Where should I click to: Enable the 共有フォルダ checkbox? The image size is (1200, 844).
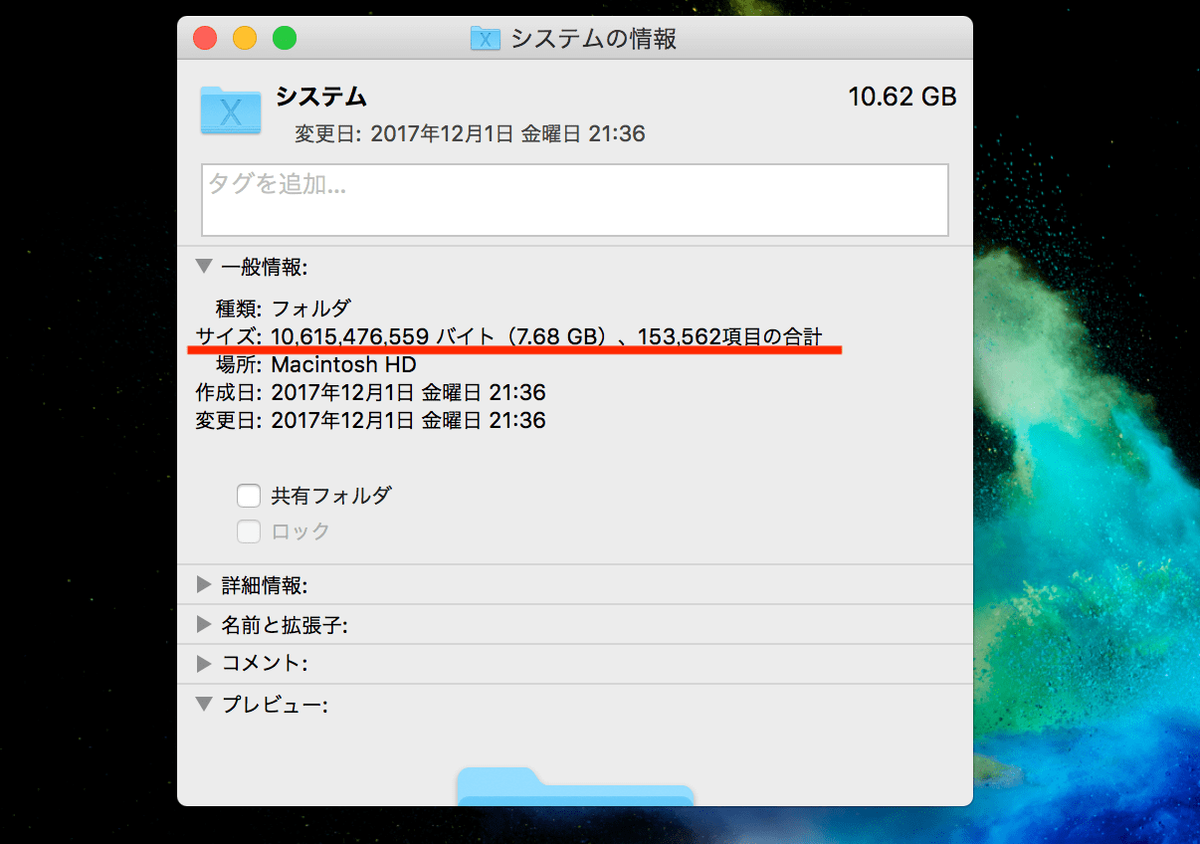click(x=249, y=496)
